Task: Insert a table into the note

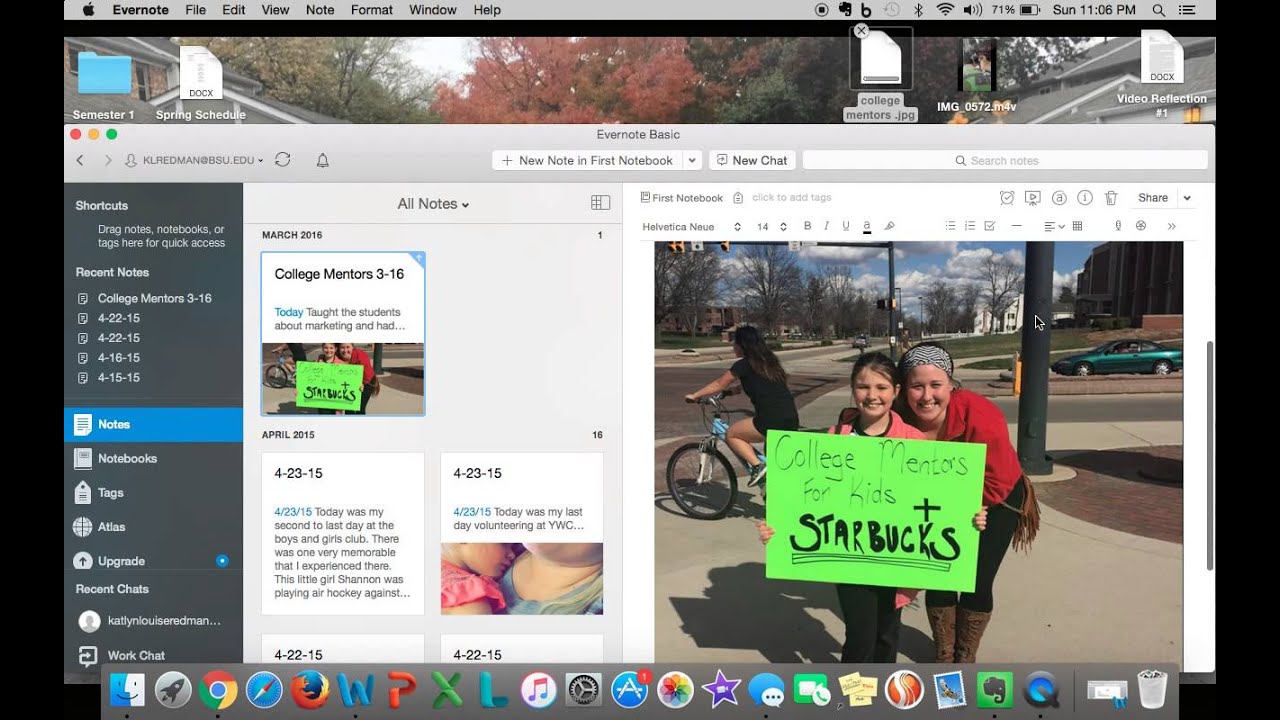Action: coord(1077,226)
